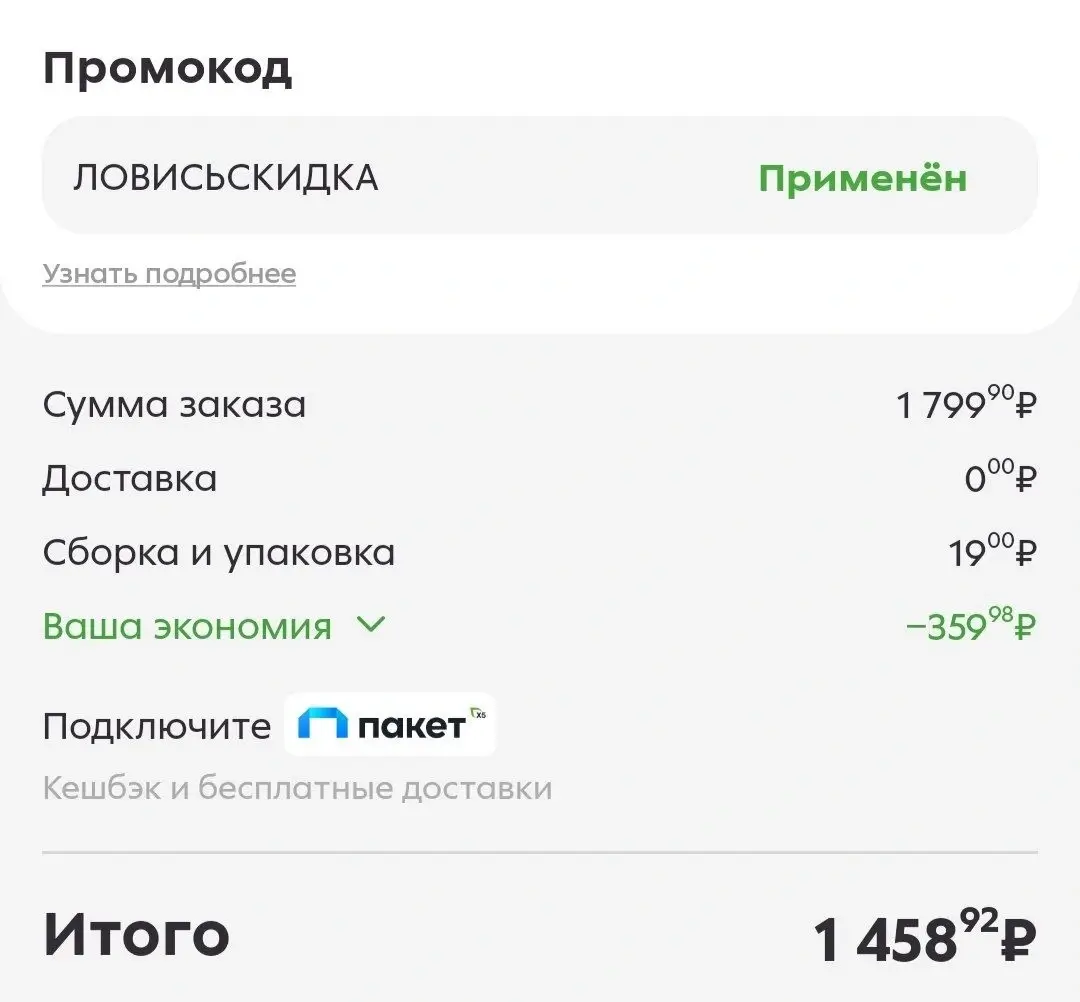
Task: Click the savings amount −359.98 ₽
Action: tap(970, 627)
